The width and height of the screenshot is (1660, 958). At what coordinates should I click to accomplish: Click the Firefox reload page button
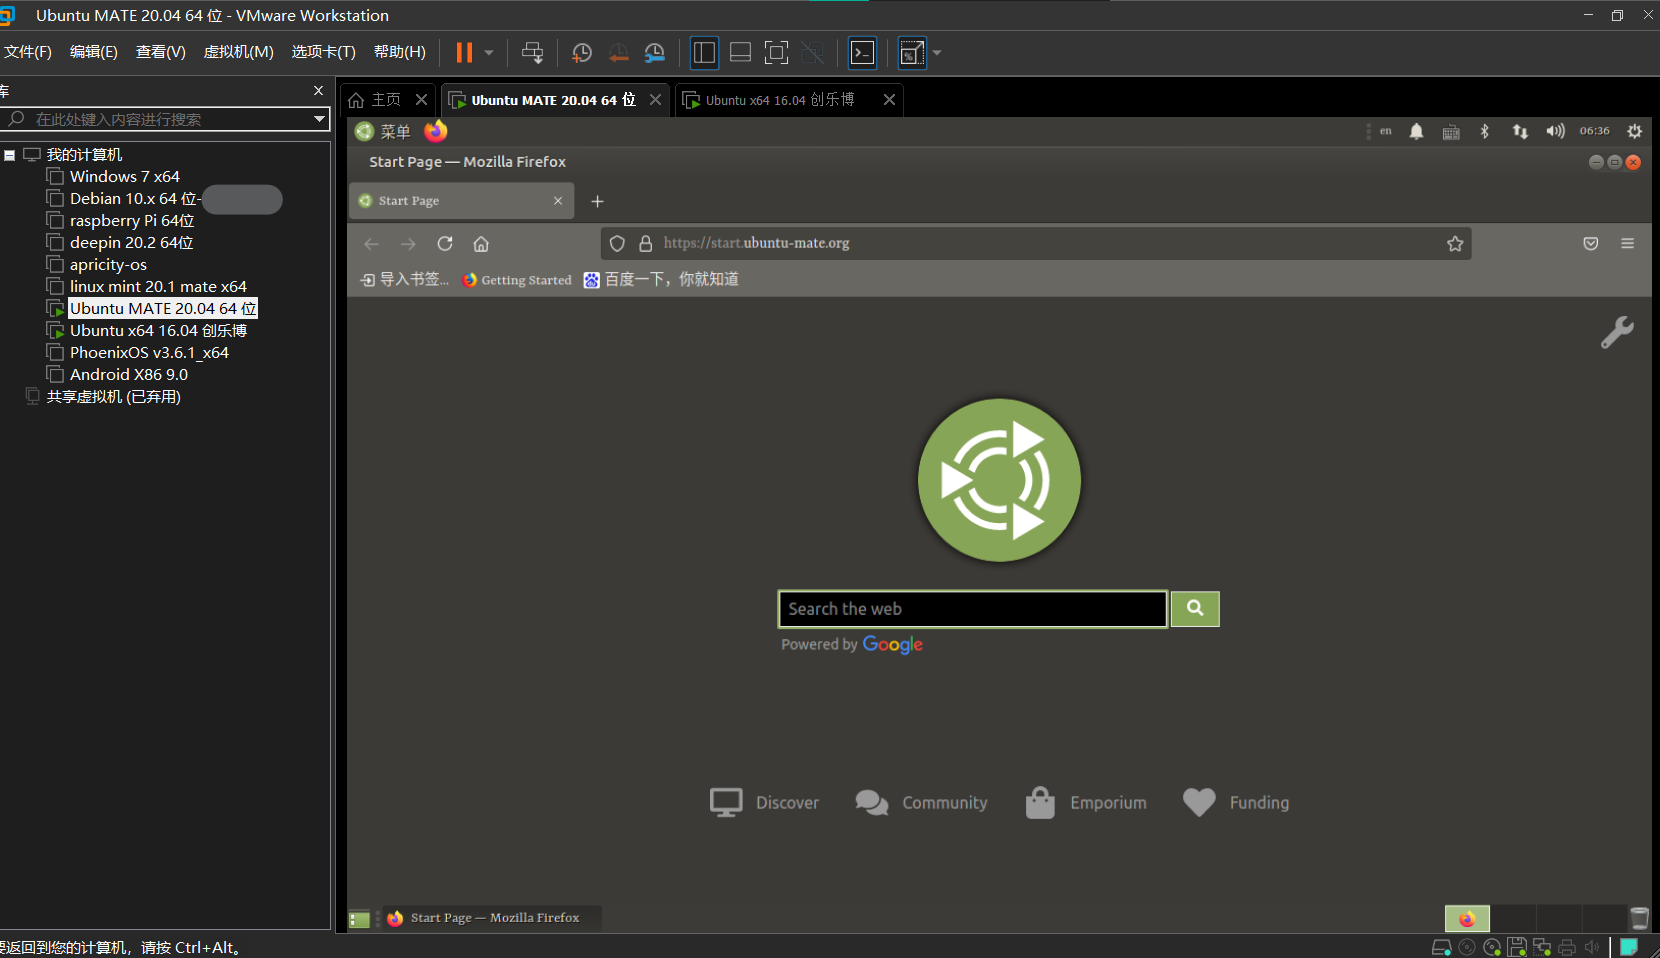pyautogui.click(x=445, y=244)
